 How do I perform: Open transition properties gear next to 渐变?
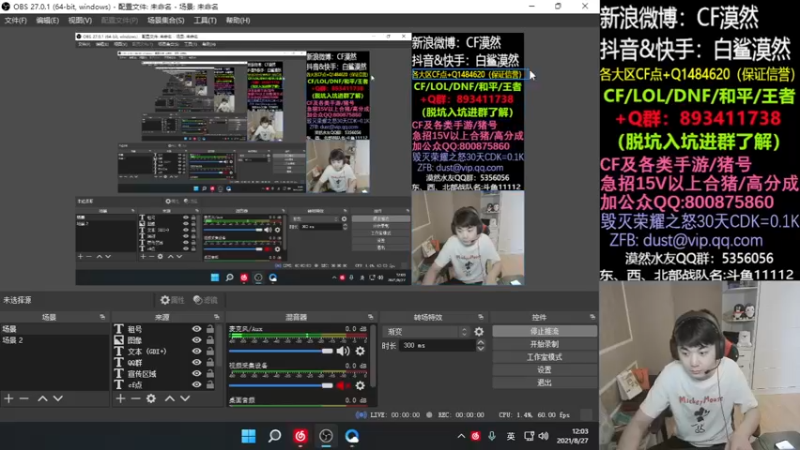[x=479, y=332]
